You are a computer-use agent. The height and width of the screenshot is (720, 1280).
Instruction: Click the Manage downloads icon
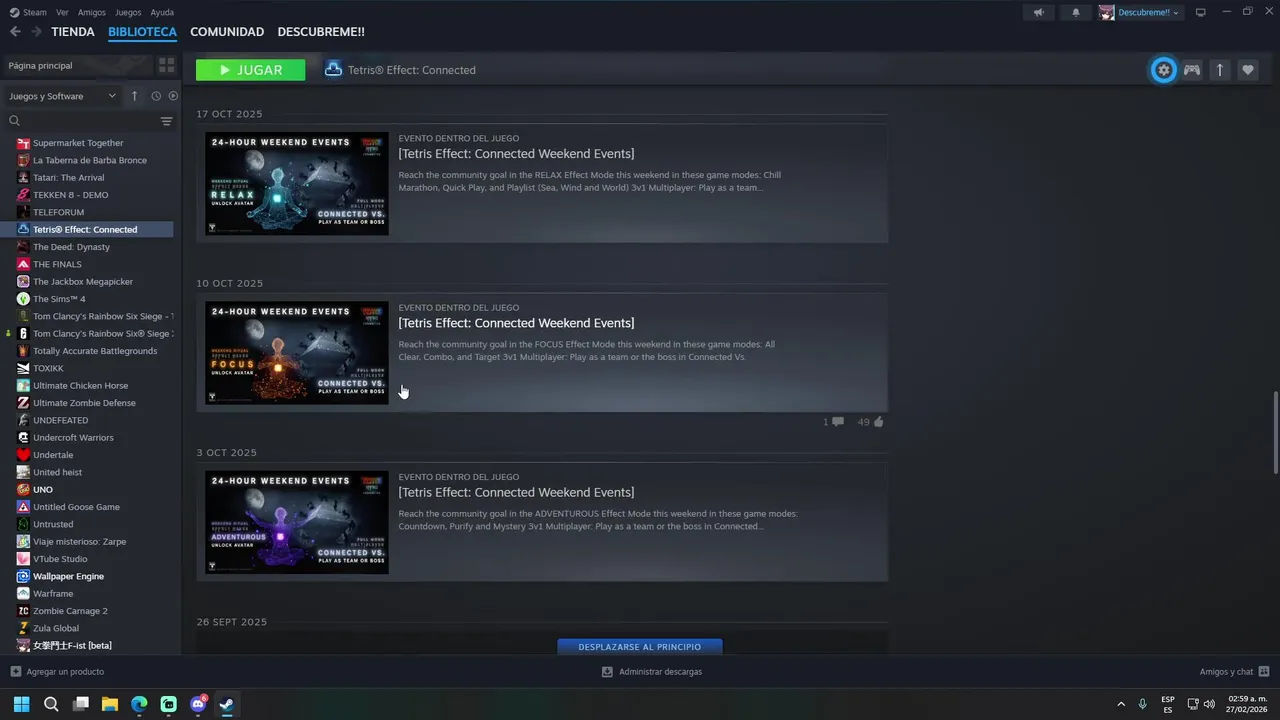click(607, 672)
